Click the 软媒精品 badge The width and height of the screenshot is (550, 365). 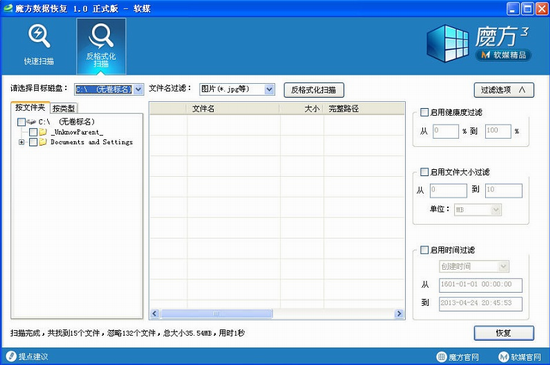tap(504, 55)
